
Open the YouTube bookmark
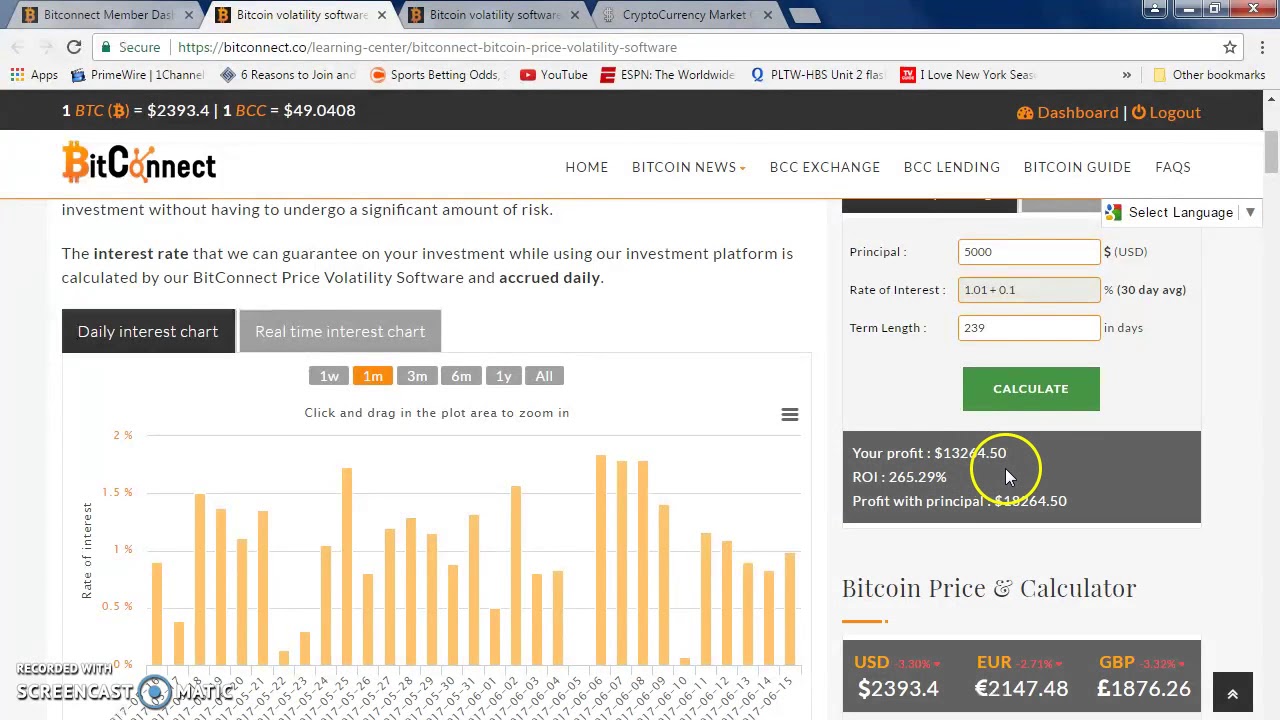tap(554, 75)
